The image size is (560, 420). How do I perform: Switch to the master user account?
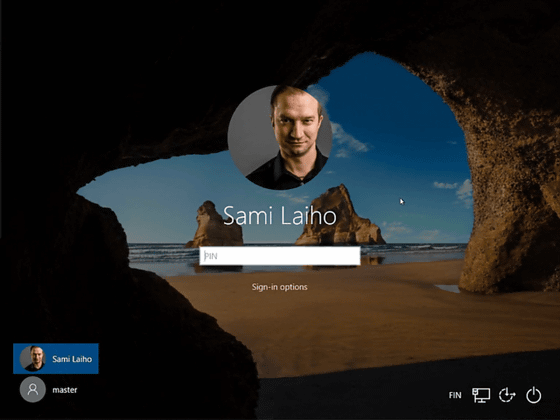[49, 390]
